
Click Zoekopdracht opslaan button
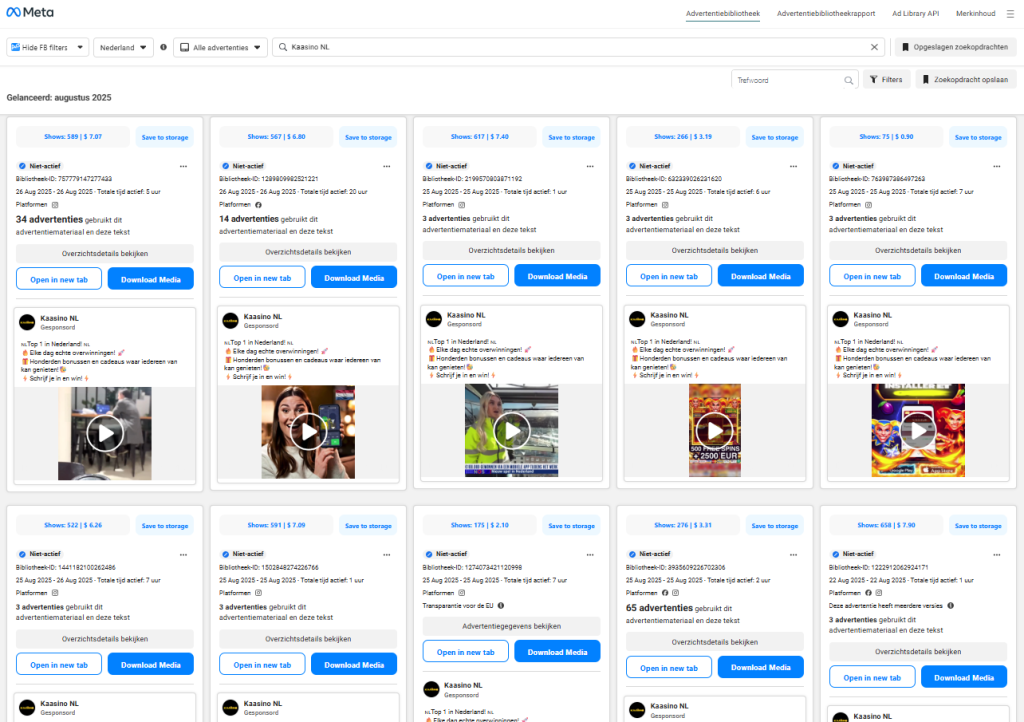[965, 80]
